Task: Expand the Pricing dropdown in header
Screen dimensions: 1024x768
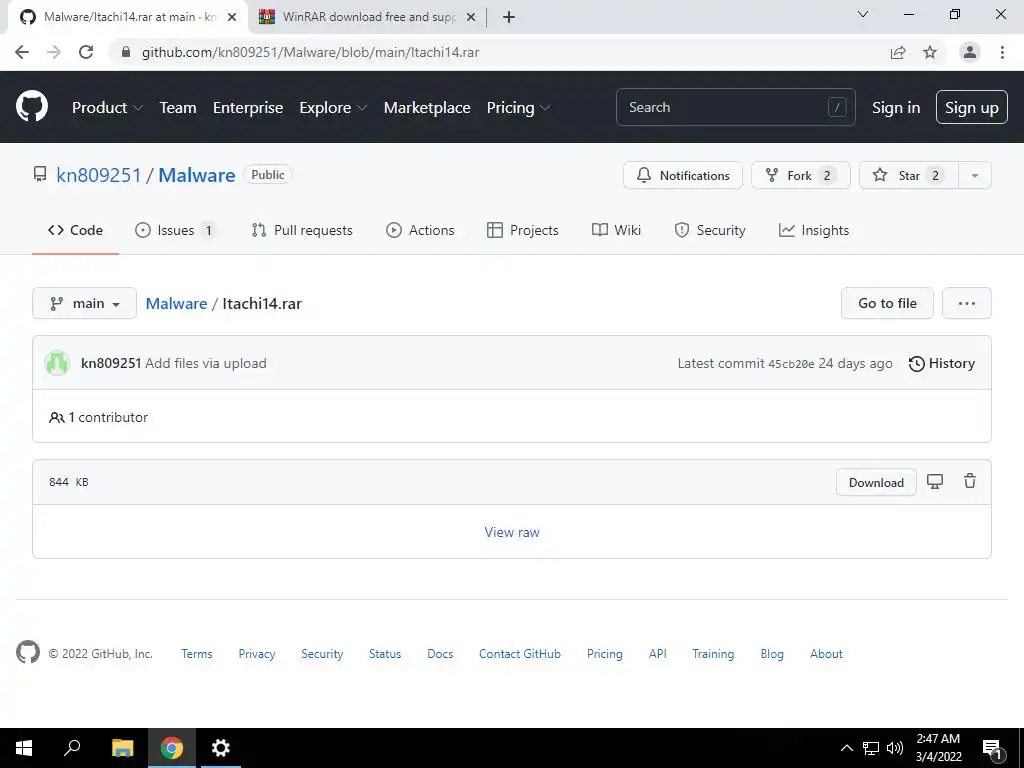Action: click(519, 108)
